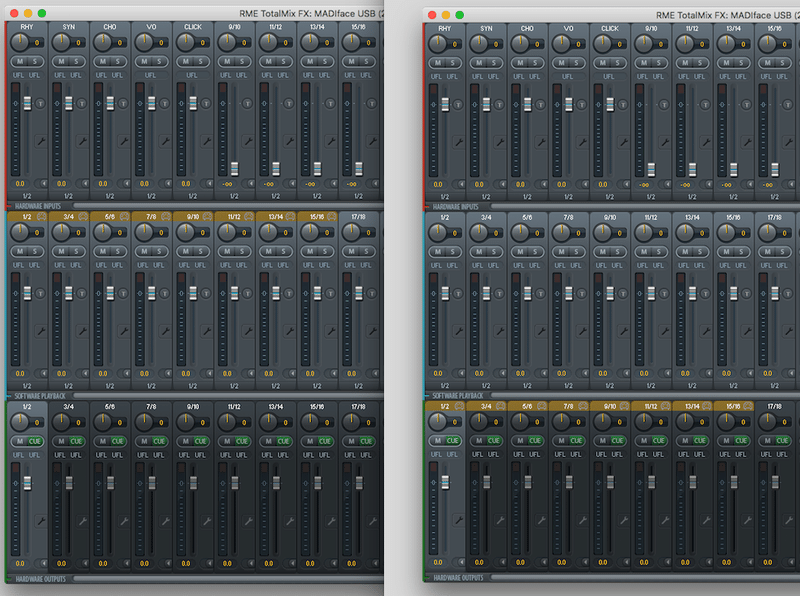Open channel settings wrench on the RHY channel
800x596 pixels.
pos(40,139)
